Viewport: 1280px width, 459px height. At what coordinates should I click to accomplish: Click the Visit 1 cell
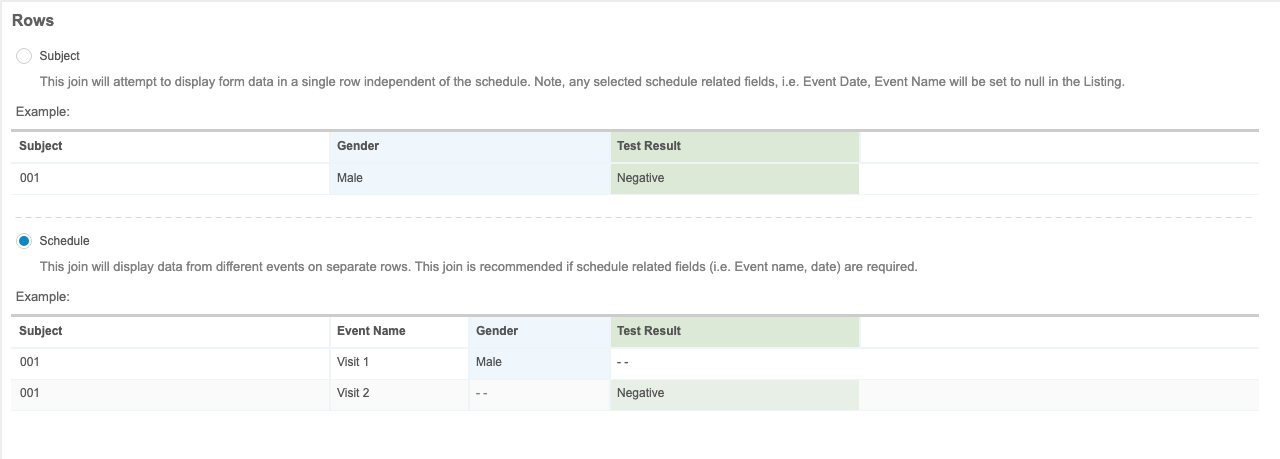(x=353, y=362)
